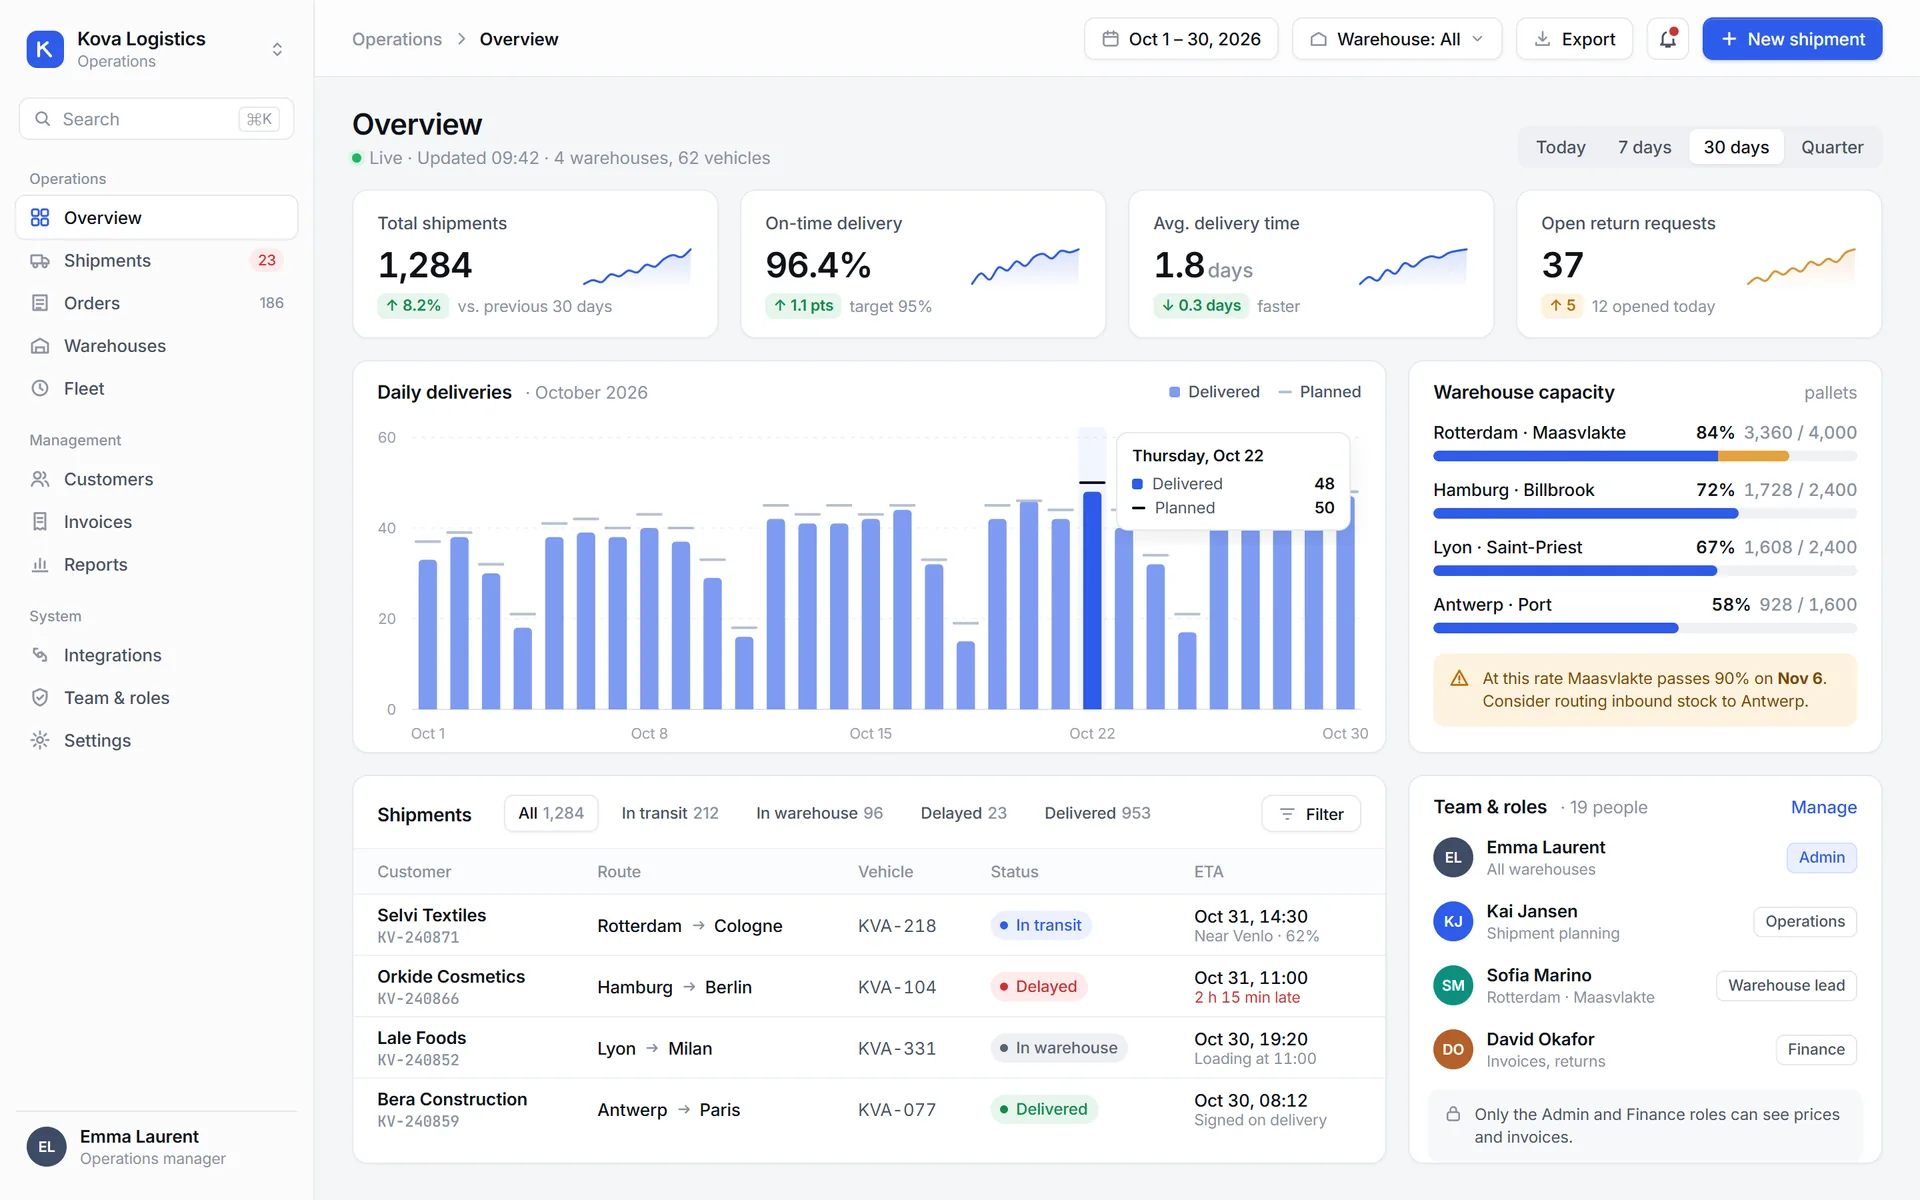Create a New shipment
The height and width of the screenshot is (1200, 1920).
tap(1792, 39)
